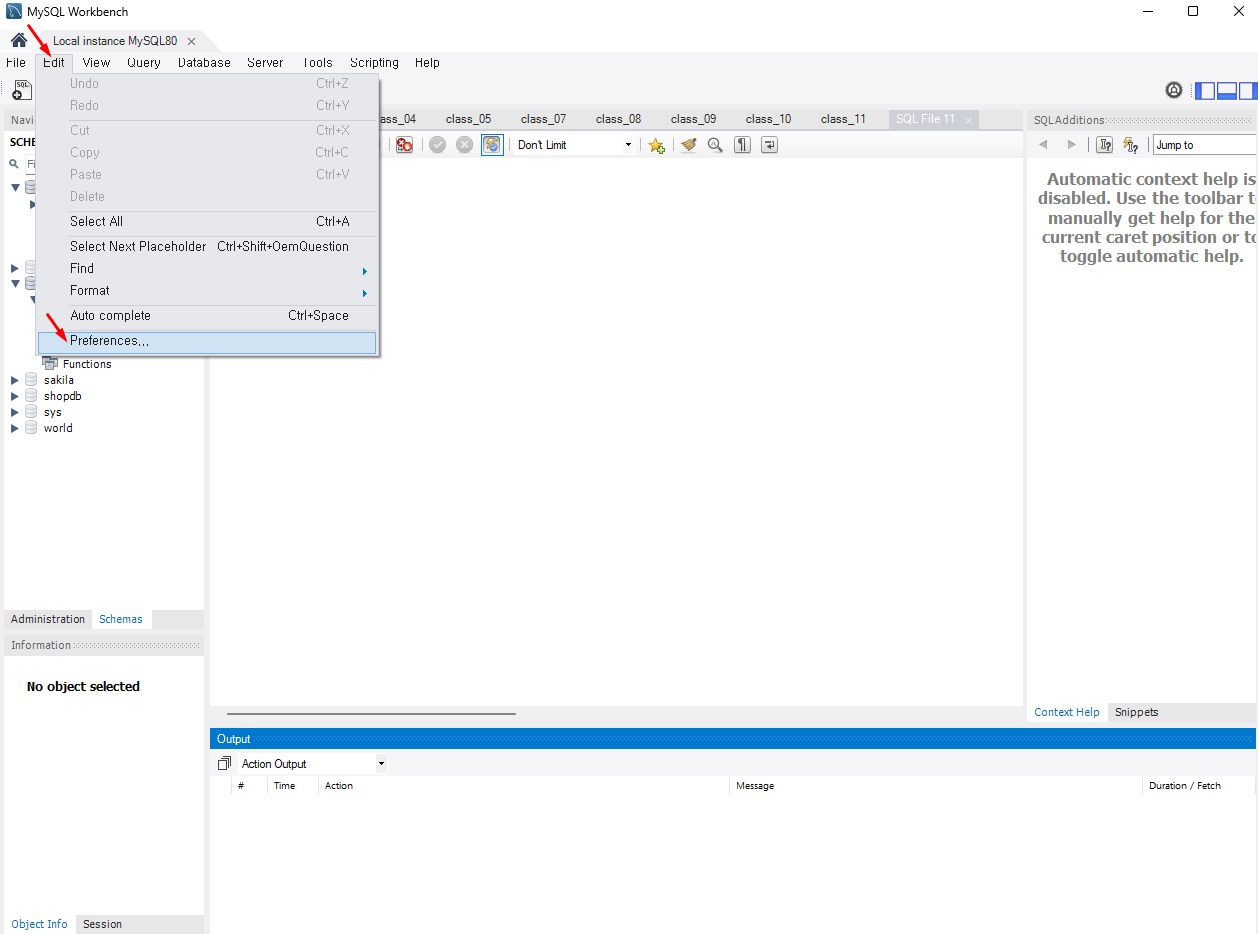Toggle the auto-commit mode icon
The image size is (1258, 934).
pos(492,145)
